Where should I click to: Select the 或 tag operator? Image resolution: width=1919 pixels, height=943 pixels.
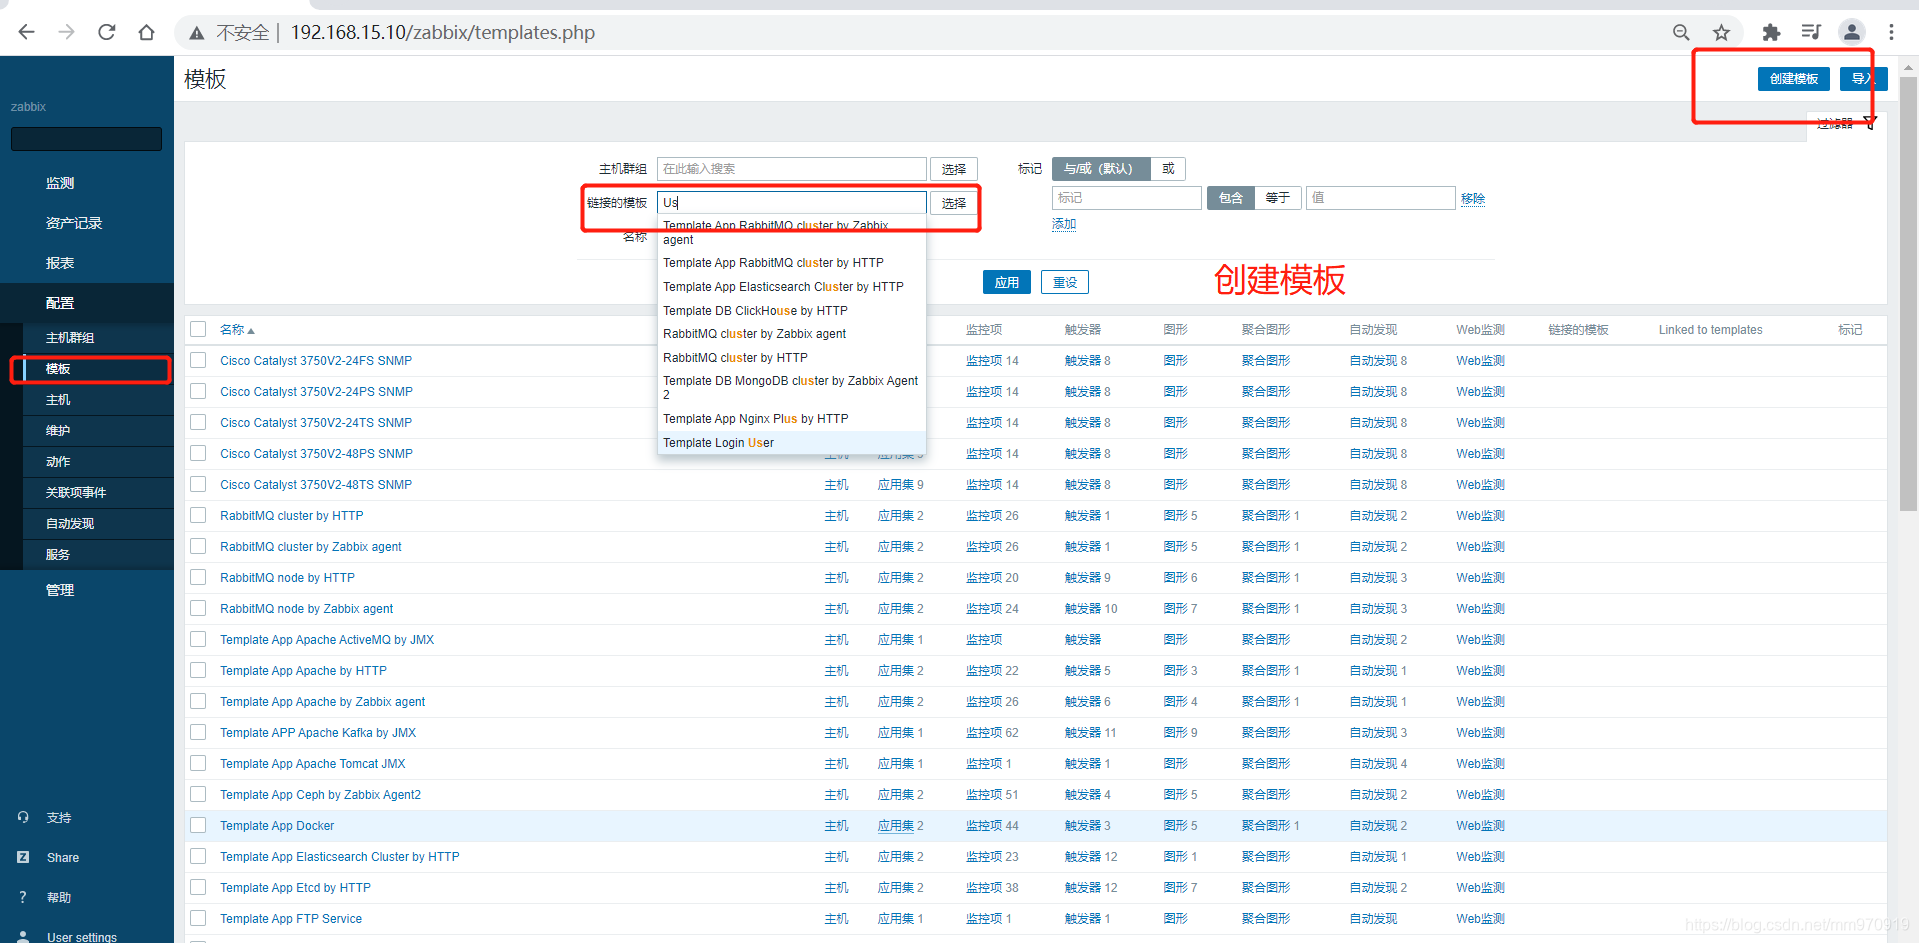[x=1168, y=169]
